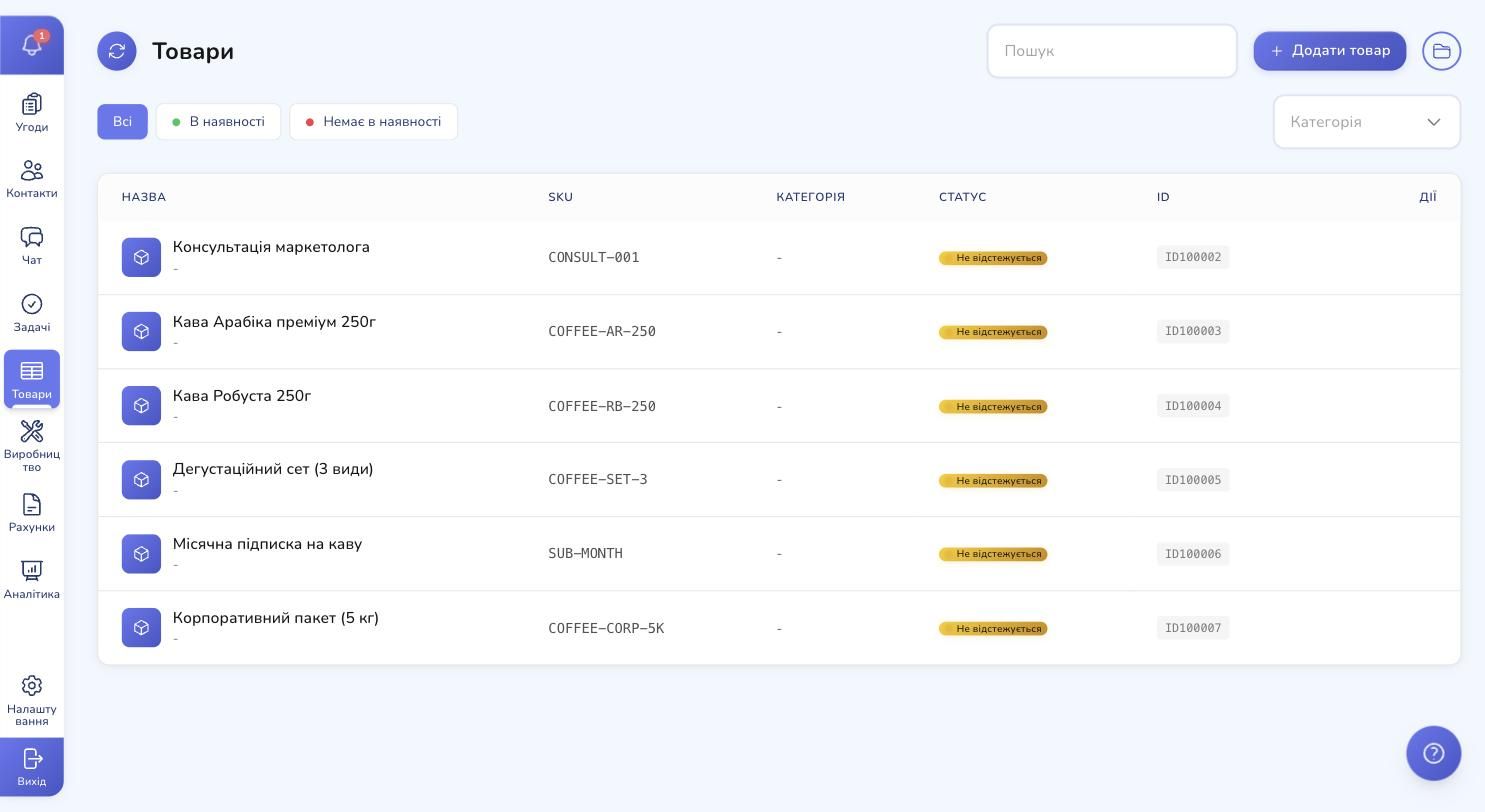Select the Всі filter tab
Image resolution: width=1485 pixels, height=812 pixels.
coord(122,122)
